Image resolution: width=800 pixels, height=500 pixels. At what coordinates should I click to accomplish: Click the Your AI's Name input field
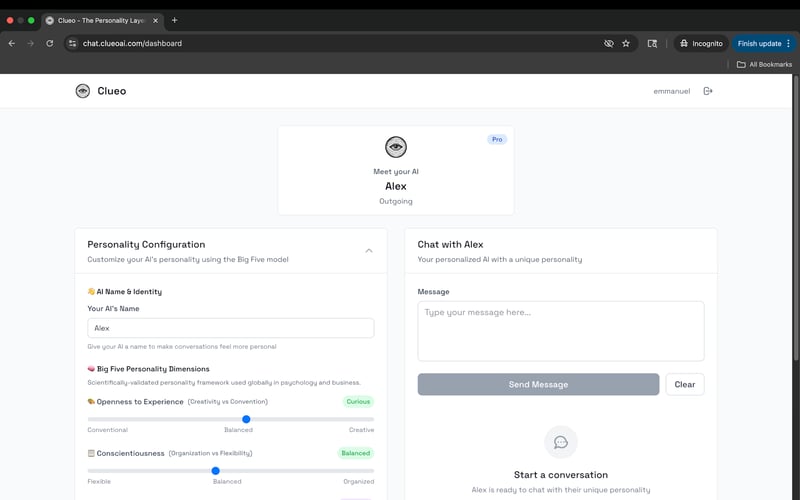(231, 328)
